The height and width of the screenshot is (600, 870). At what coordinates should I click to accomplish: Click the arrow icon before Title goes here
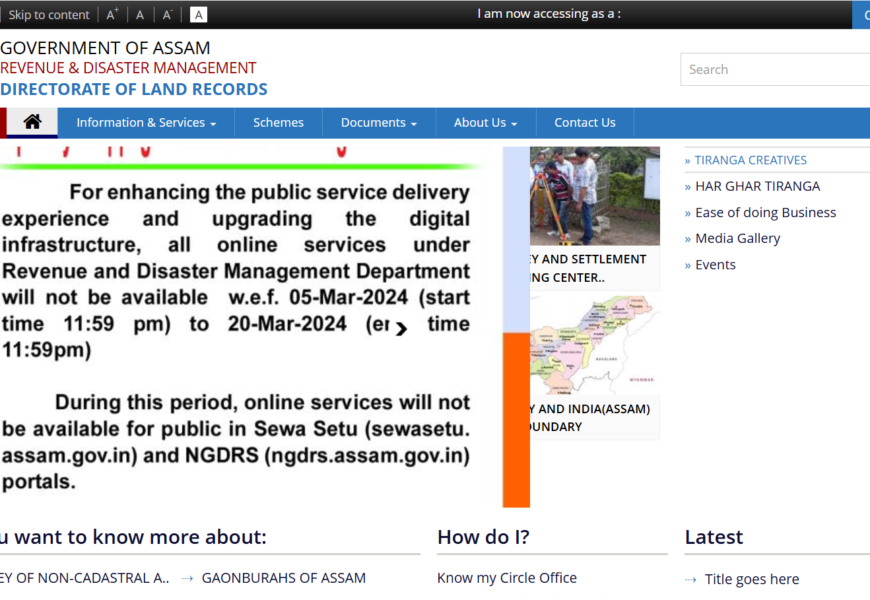[x=691, y=579]
